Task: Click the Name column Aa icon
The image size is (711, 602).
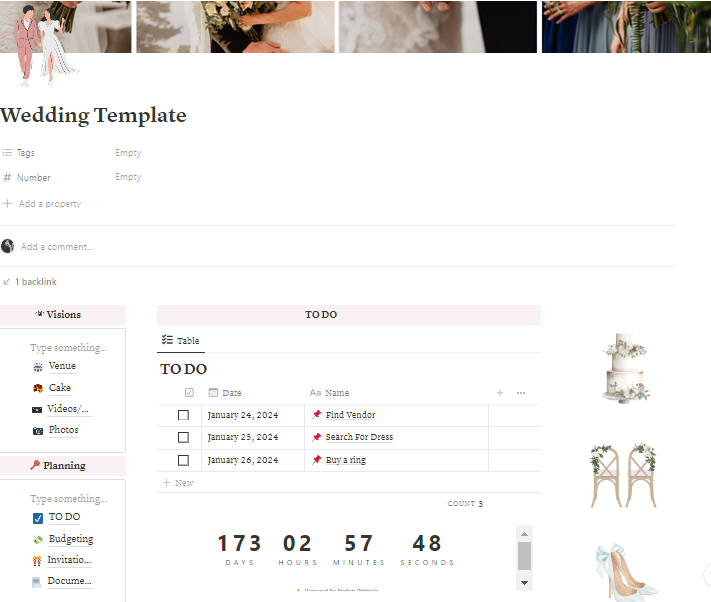Action: (316, 393)
